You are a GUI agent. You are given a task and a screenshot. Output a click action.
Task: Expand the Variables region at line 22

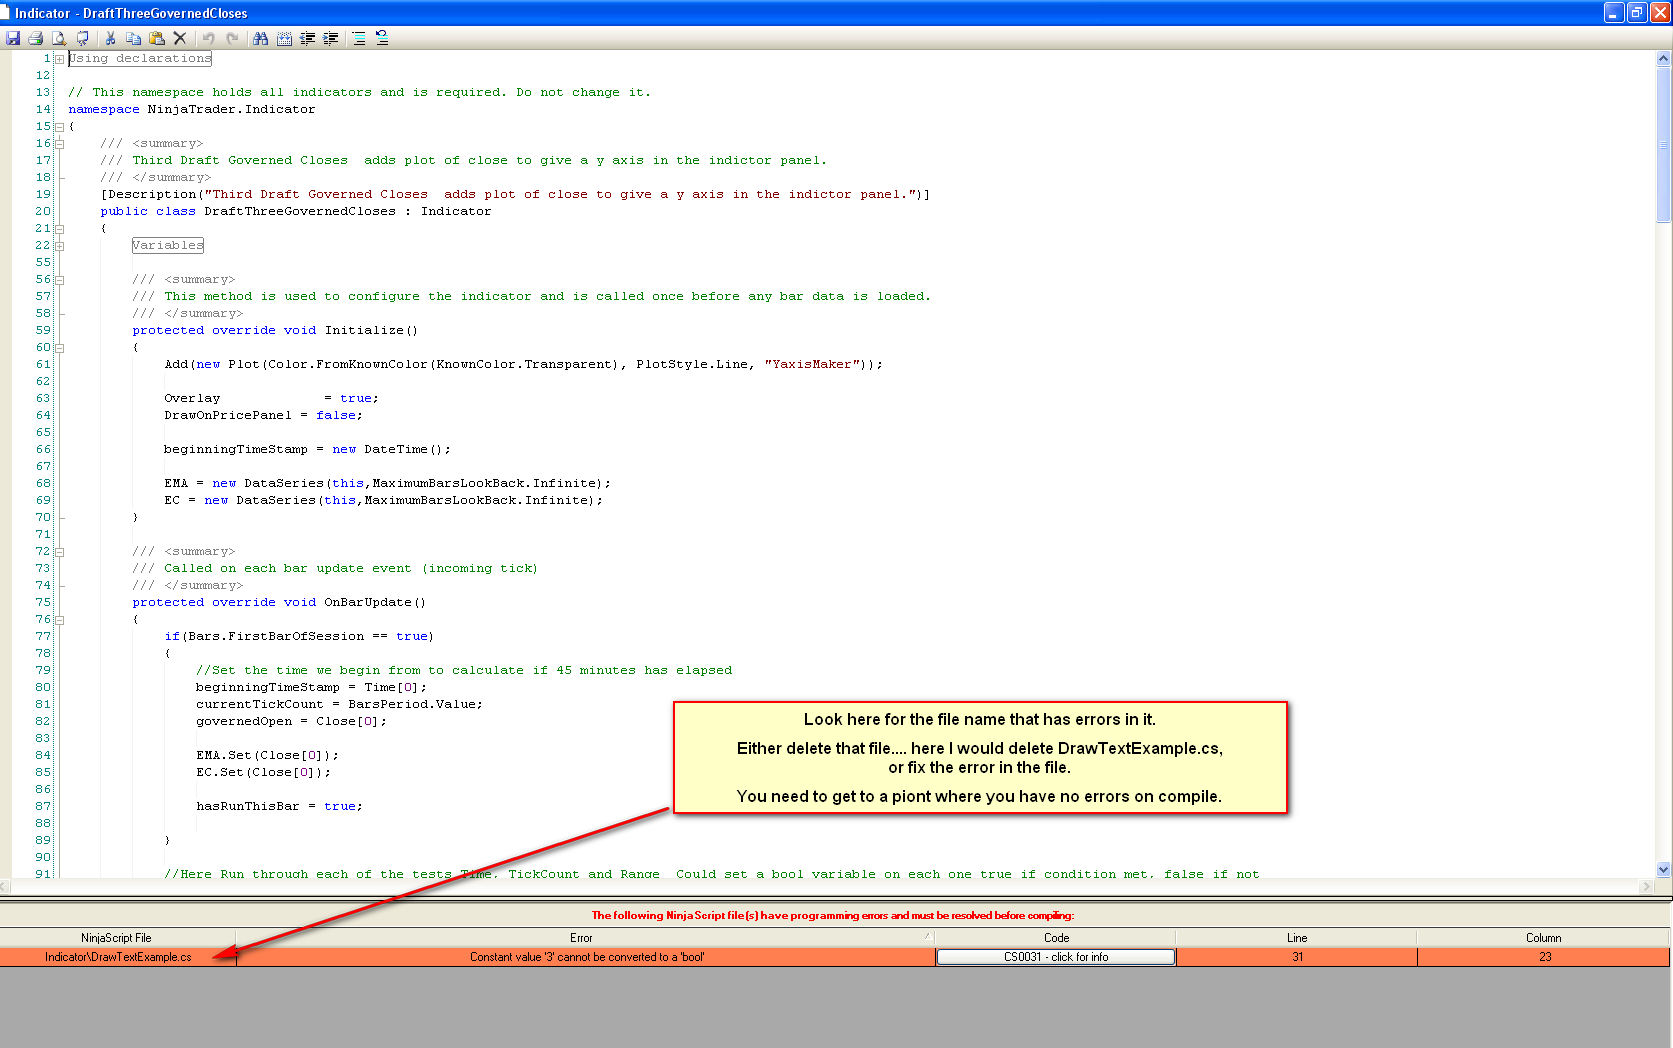[x=59, y=246]
